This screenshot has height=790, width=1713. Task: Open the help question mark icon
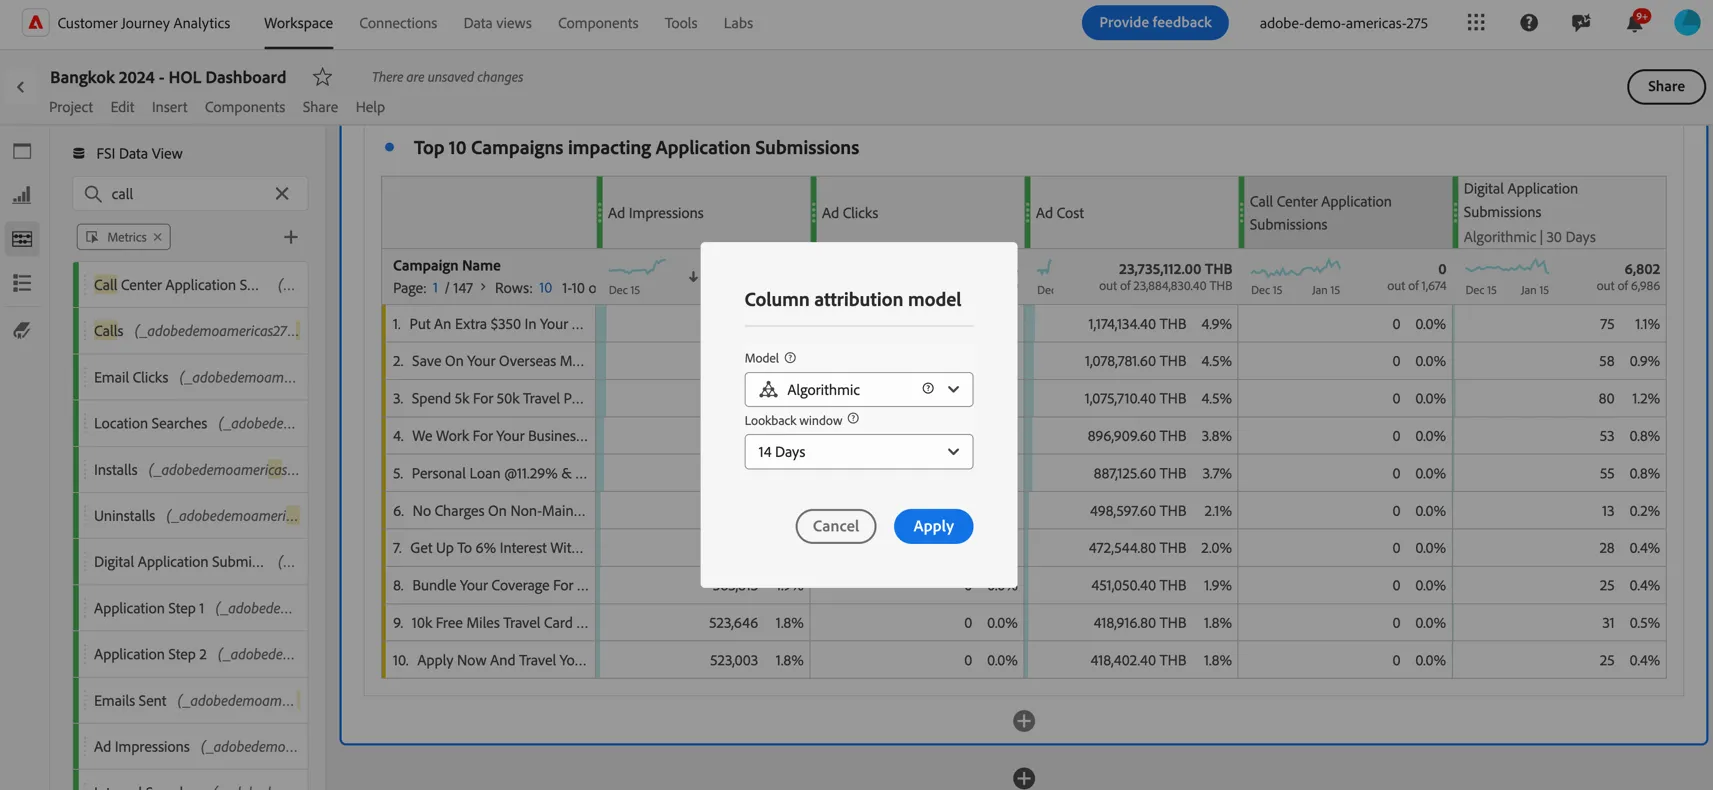coord(1529,22)
